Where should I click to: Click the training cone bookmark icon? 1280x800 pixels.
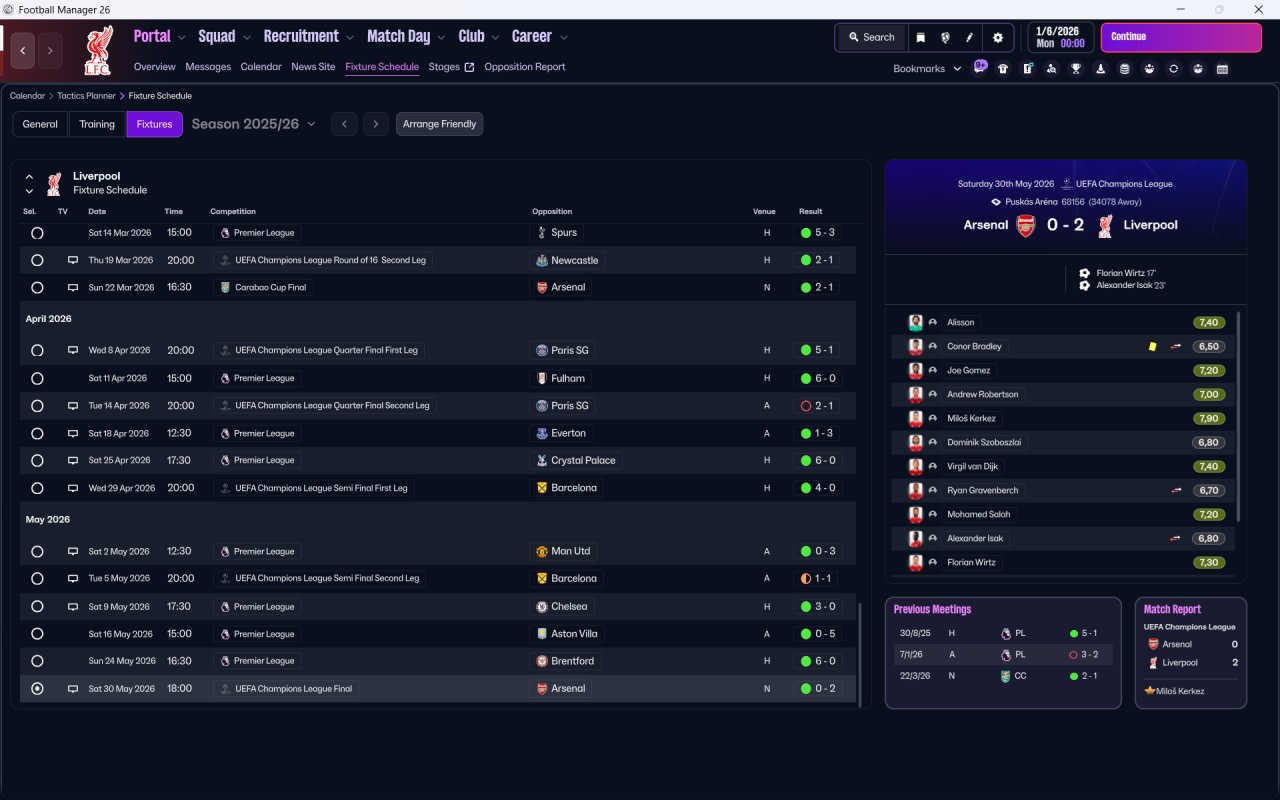[x=1100, y=69]
